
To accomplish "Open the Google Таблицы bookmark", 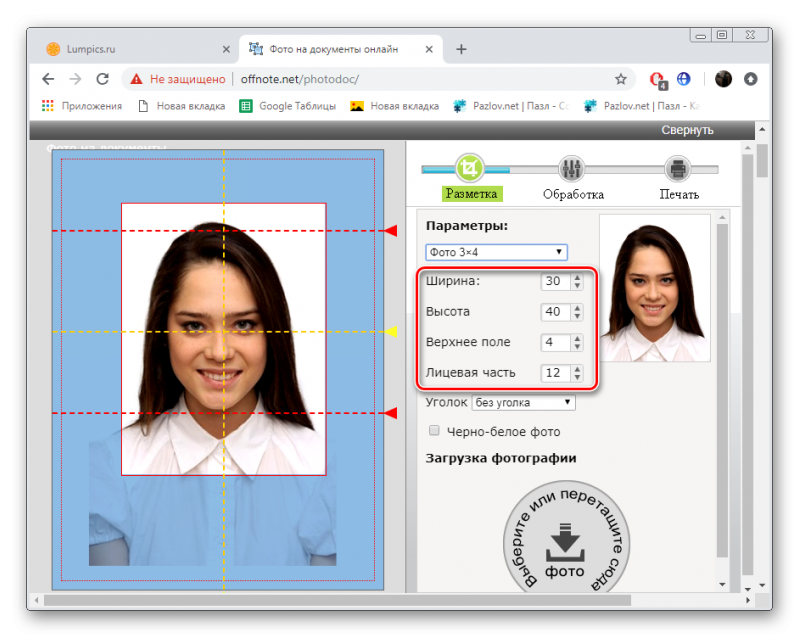I will click(288, 106).
